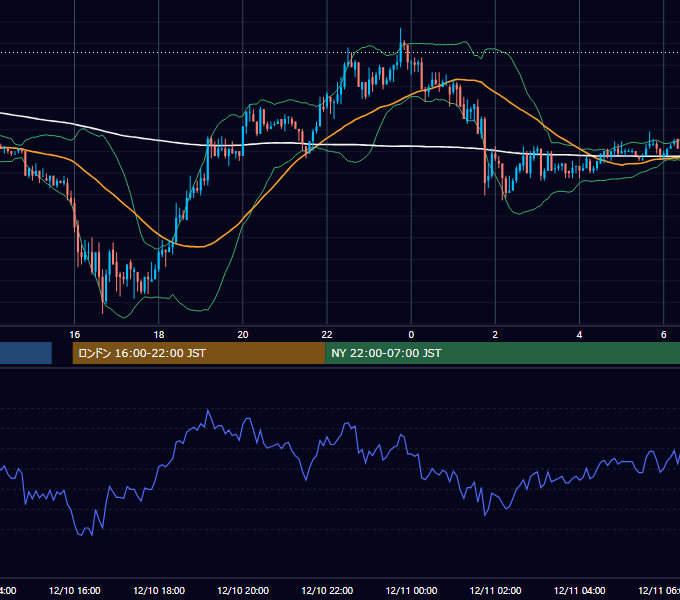
Task: Click the 20 hour label on price chart axis
Action: pyautogui.click(x=243, y=334)
